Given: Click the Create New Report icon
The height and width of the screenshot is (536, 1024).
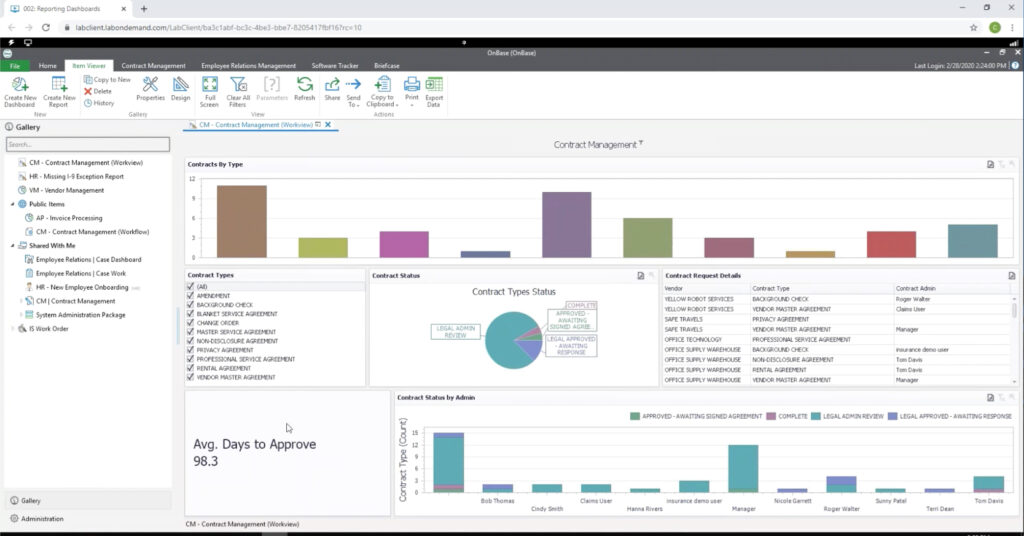Looking at the screenshot, I should [59, 85].
